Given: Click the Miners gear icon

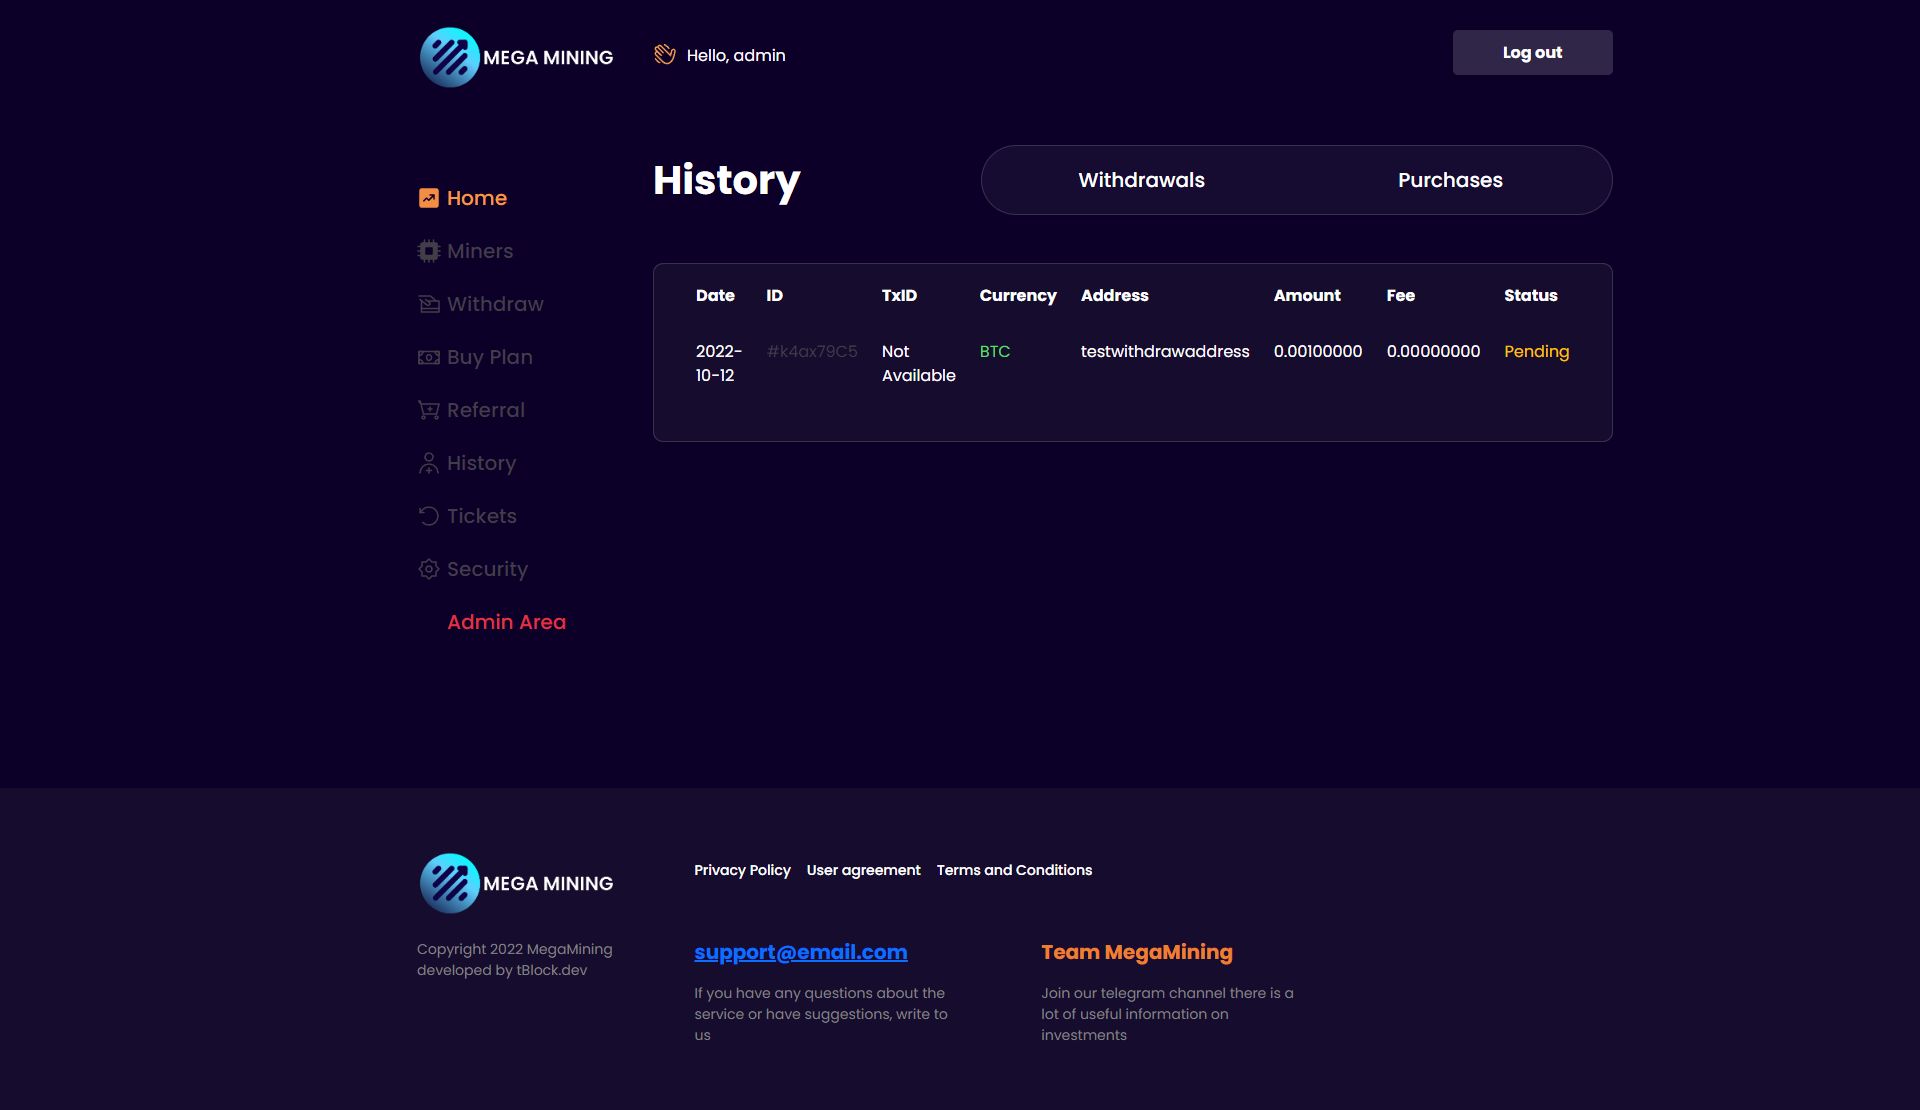Looking at the screenshot, I should click(x=427, y=251).
